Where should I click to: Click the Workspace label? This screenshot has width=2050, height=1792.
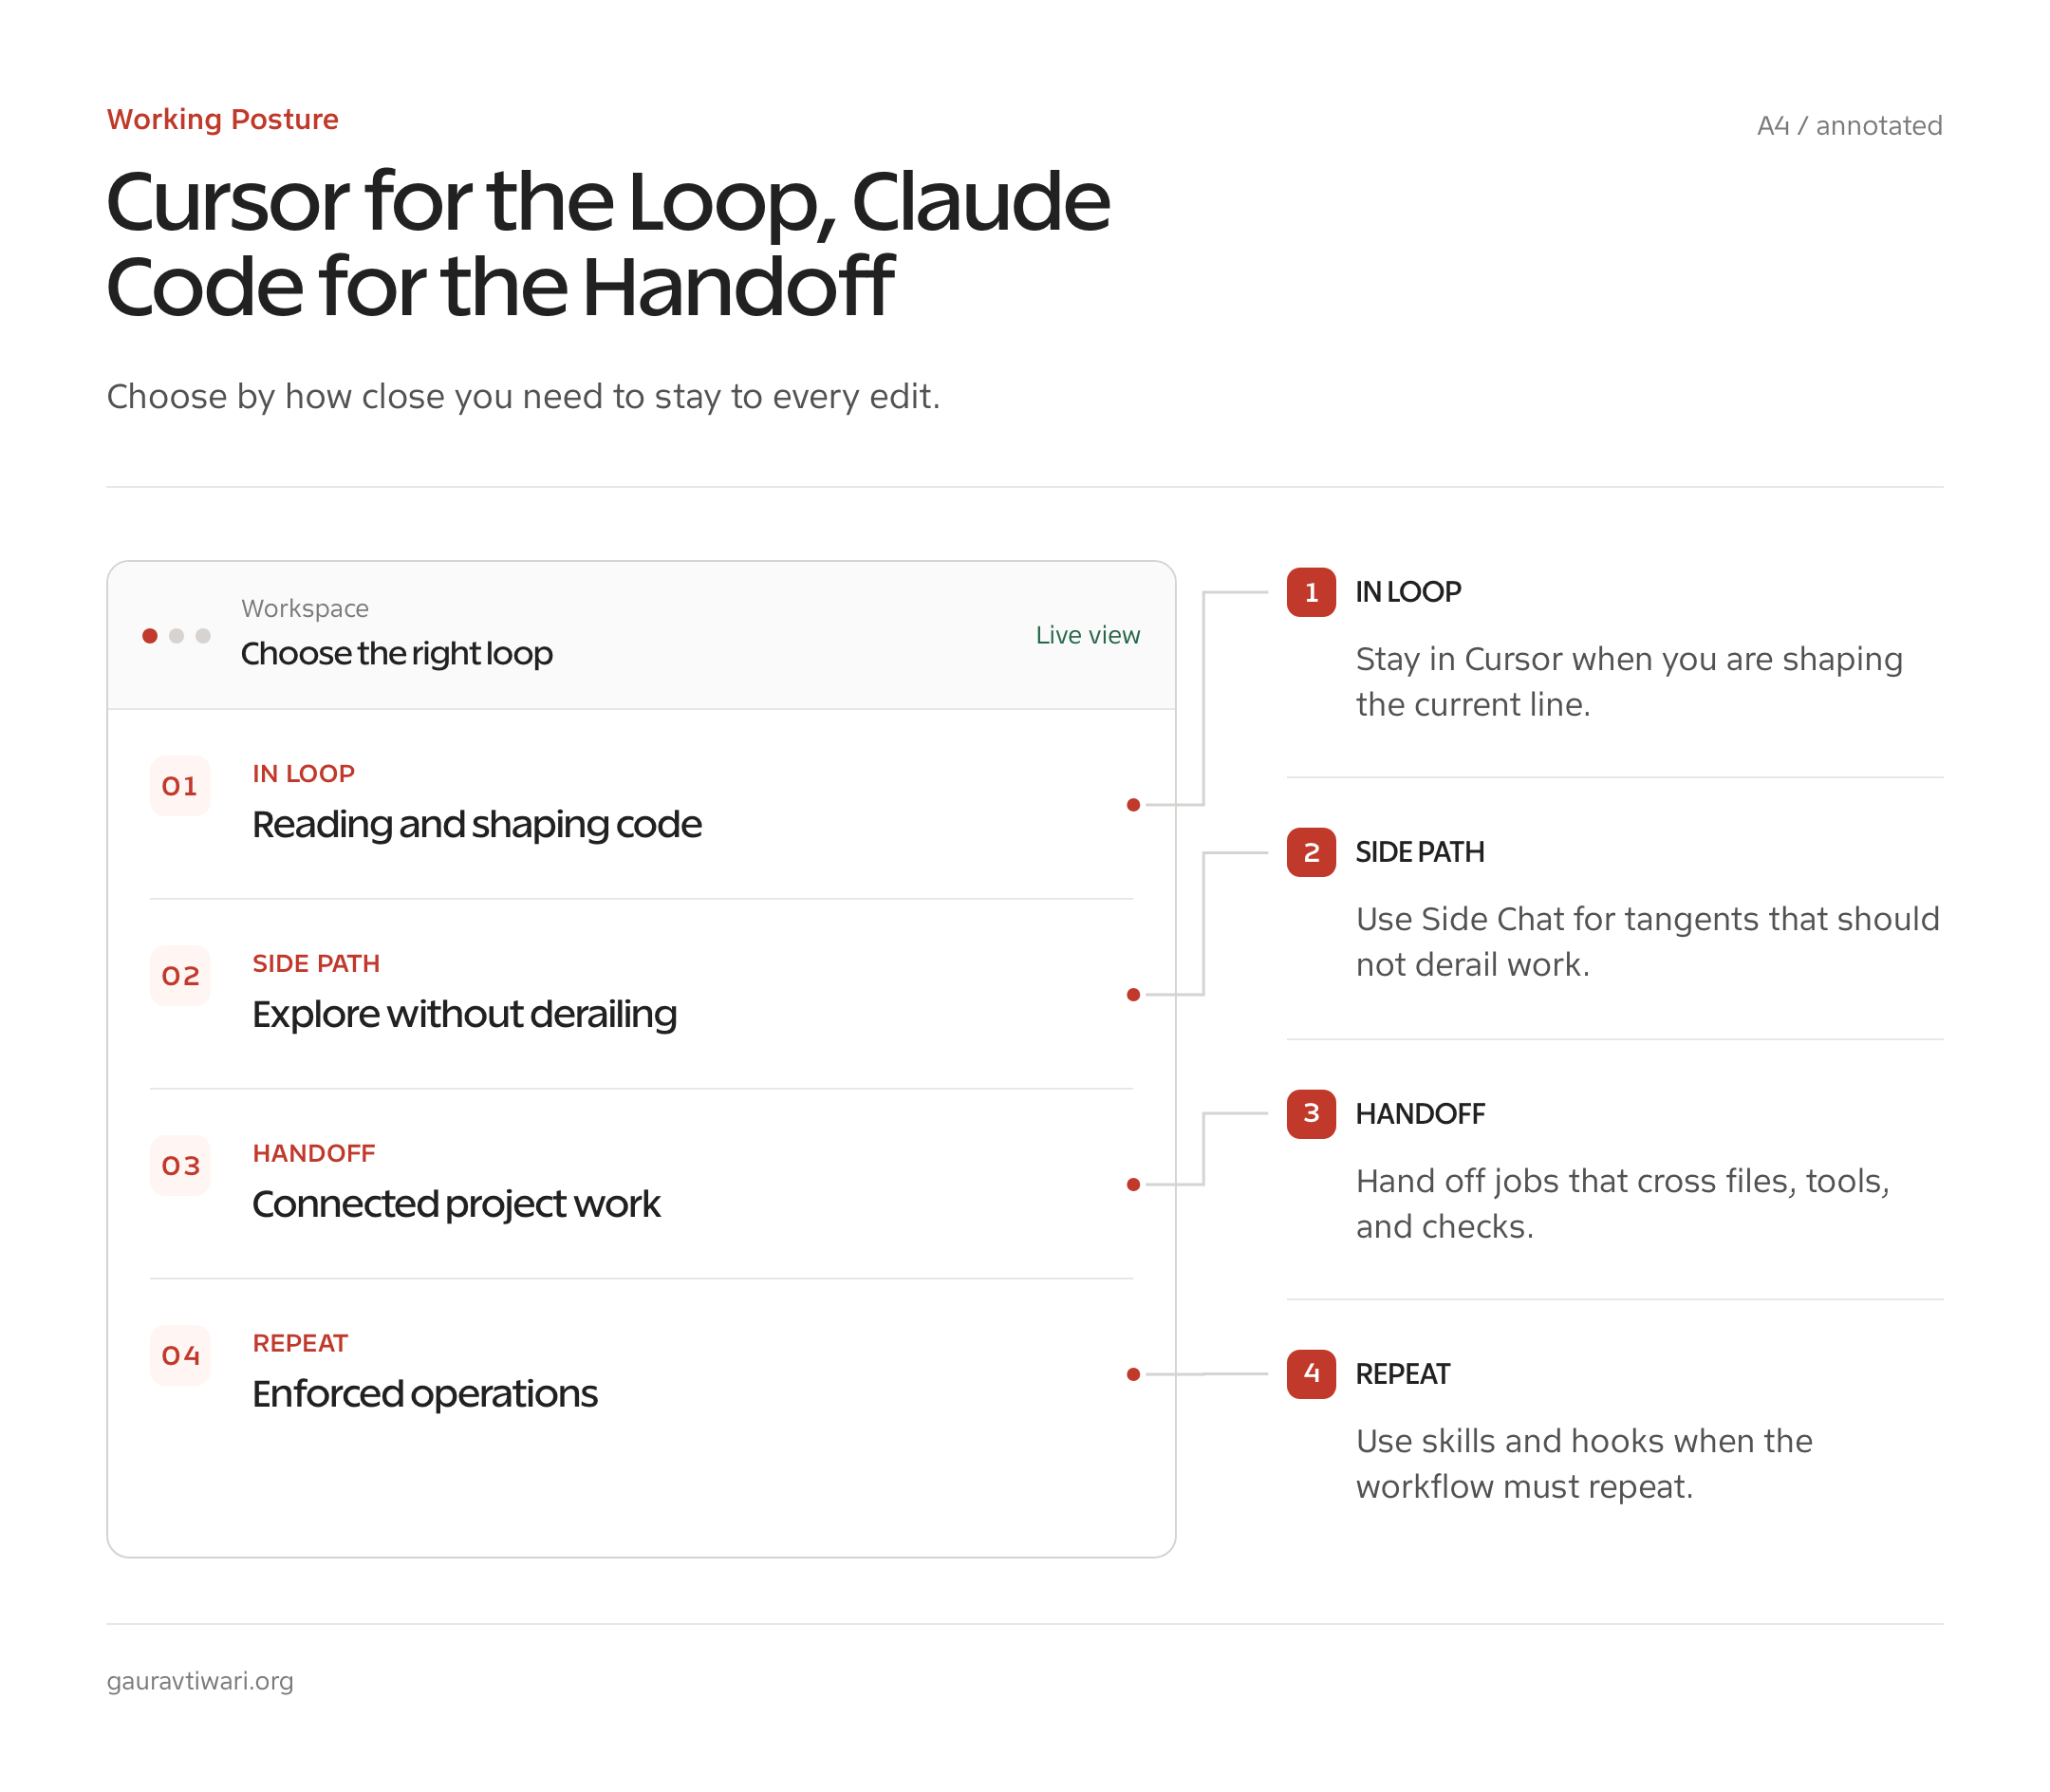pyautogui.click(x=305, y=609)
